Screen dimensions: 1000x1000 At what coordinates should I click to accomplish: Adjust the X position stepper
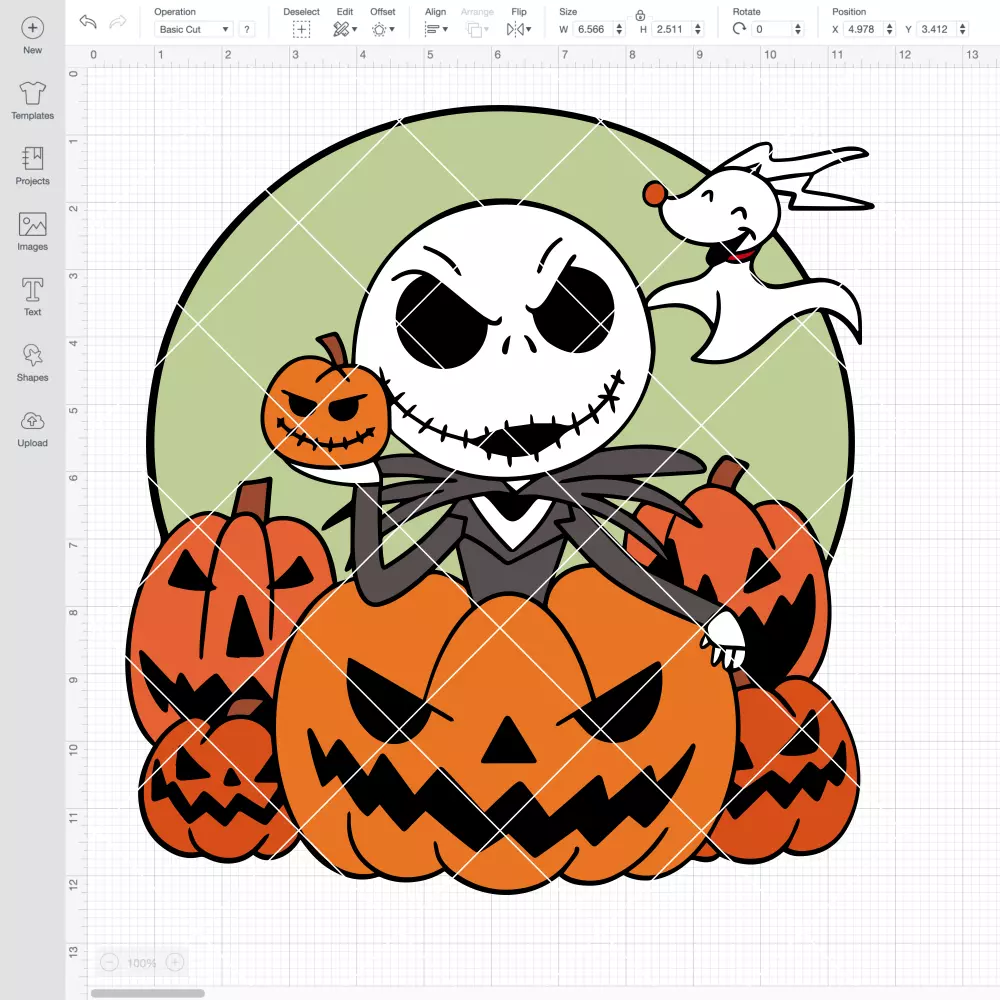click(x=890, y=29)
